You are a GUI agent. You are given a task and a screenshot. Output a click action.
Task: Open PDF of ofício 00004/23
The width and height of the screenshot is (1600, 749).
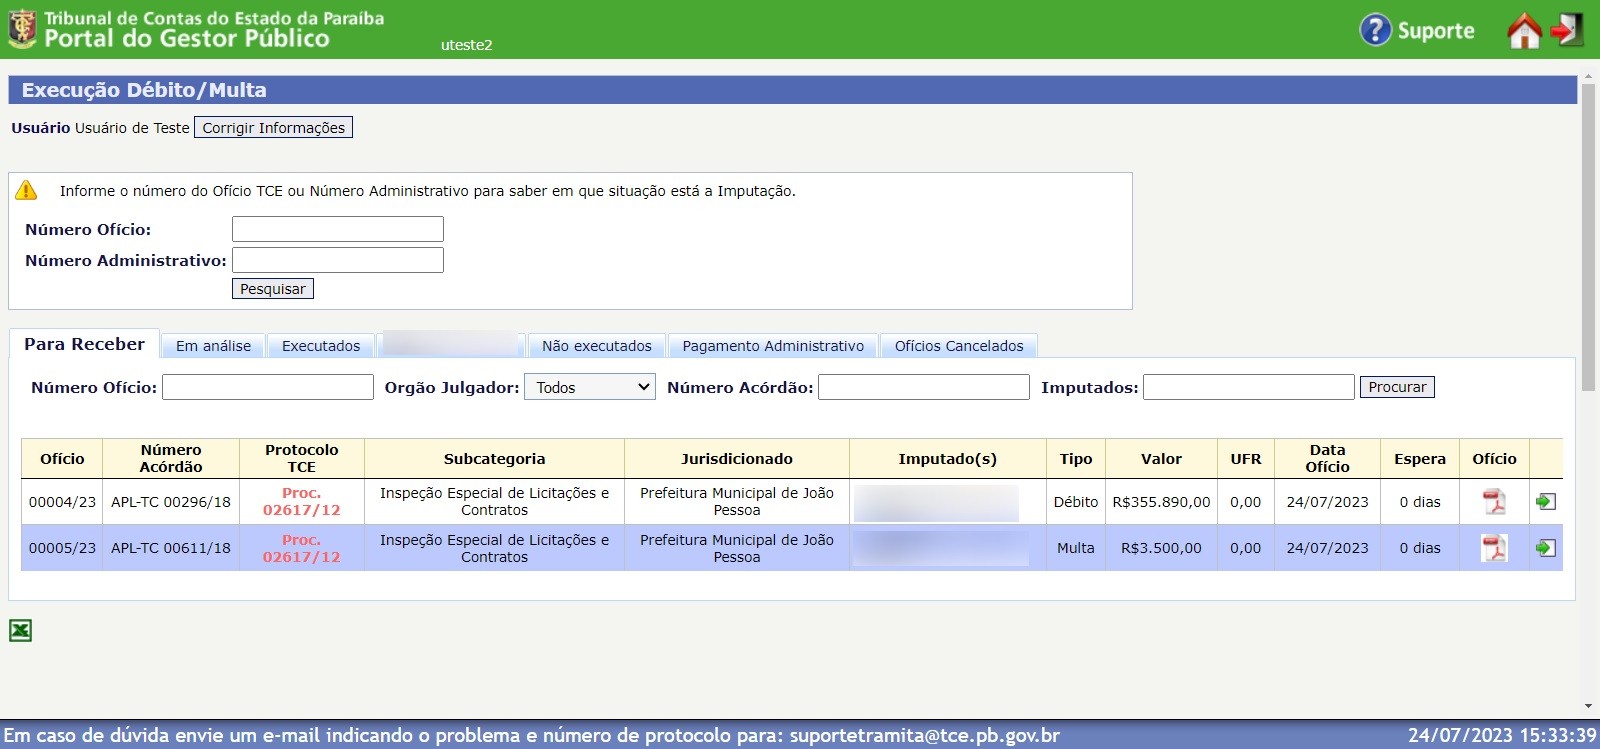(x=1494, y=501)
